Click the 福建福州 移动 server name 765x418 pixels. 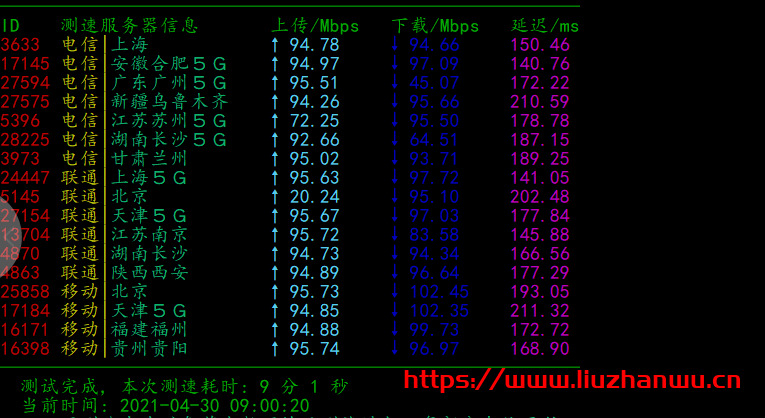pyautogui.click(x=150, y=330)
